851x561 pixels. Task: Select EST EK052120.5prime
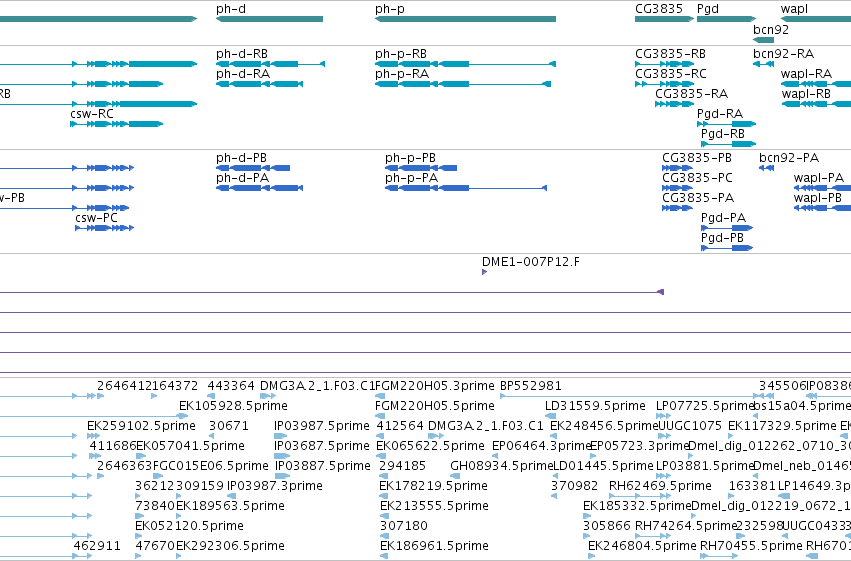(189, 526)
